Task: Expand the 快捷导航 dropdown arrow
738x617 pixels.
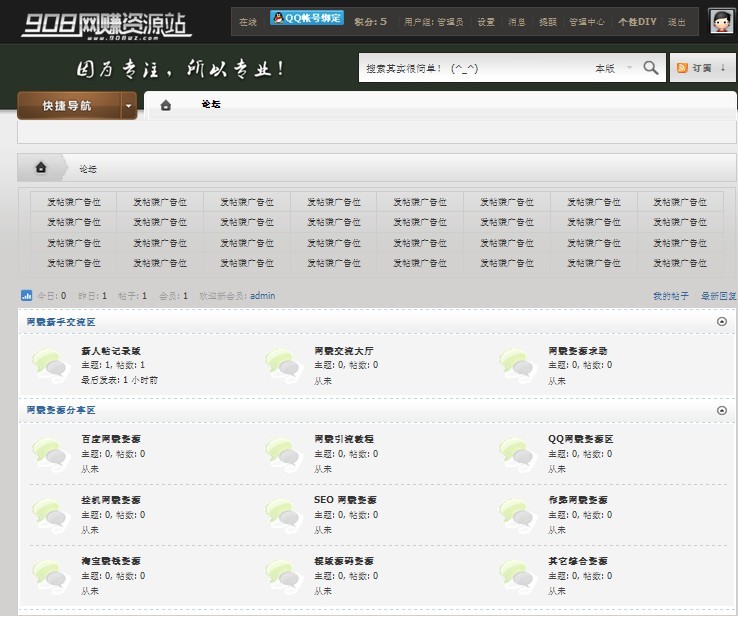Action: (x=128, y=106)
